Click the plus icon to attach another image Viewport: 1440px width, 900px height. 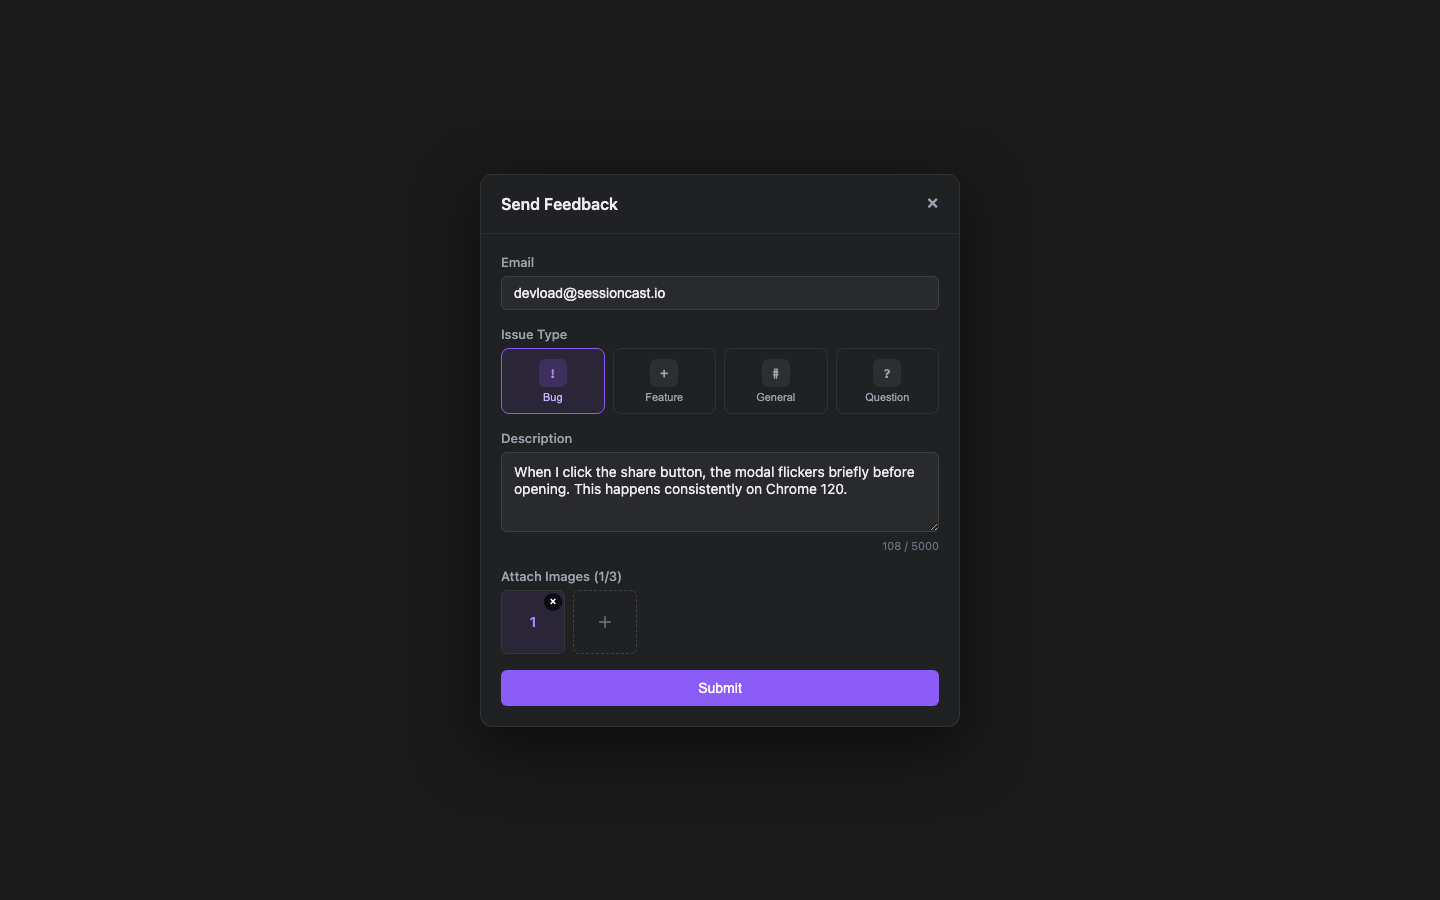click(x=604, y=621)
